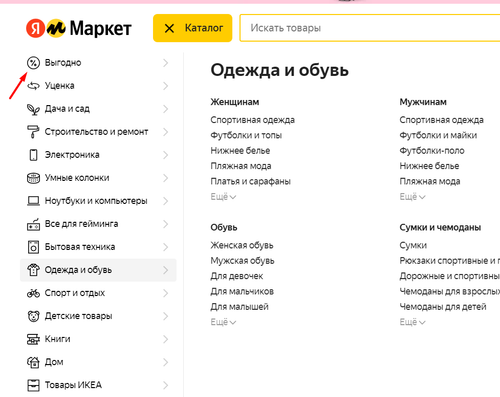Open Сумки и чемоданы heading
Image resolution: width=500 pixels, height=397 pixels.
pyautogui.click(x=440, y=227)
